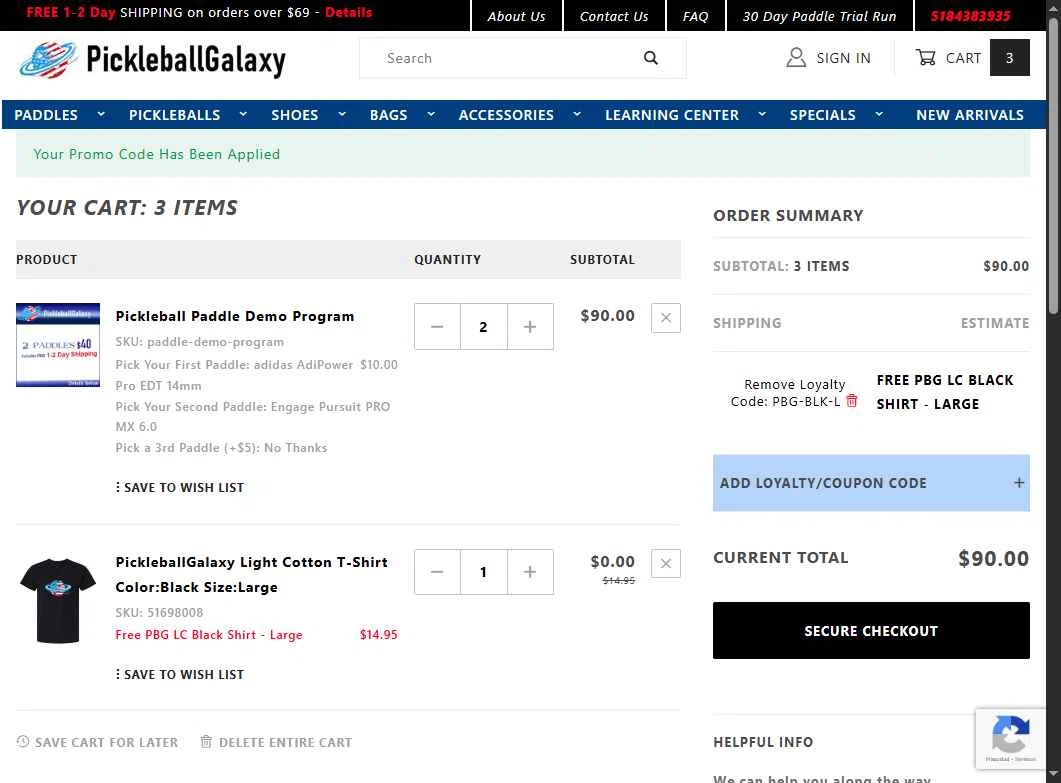Save Paddle Demo Program to wish list

pyautogui.click(x=179, y=487)
